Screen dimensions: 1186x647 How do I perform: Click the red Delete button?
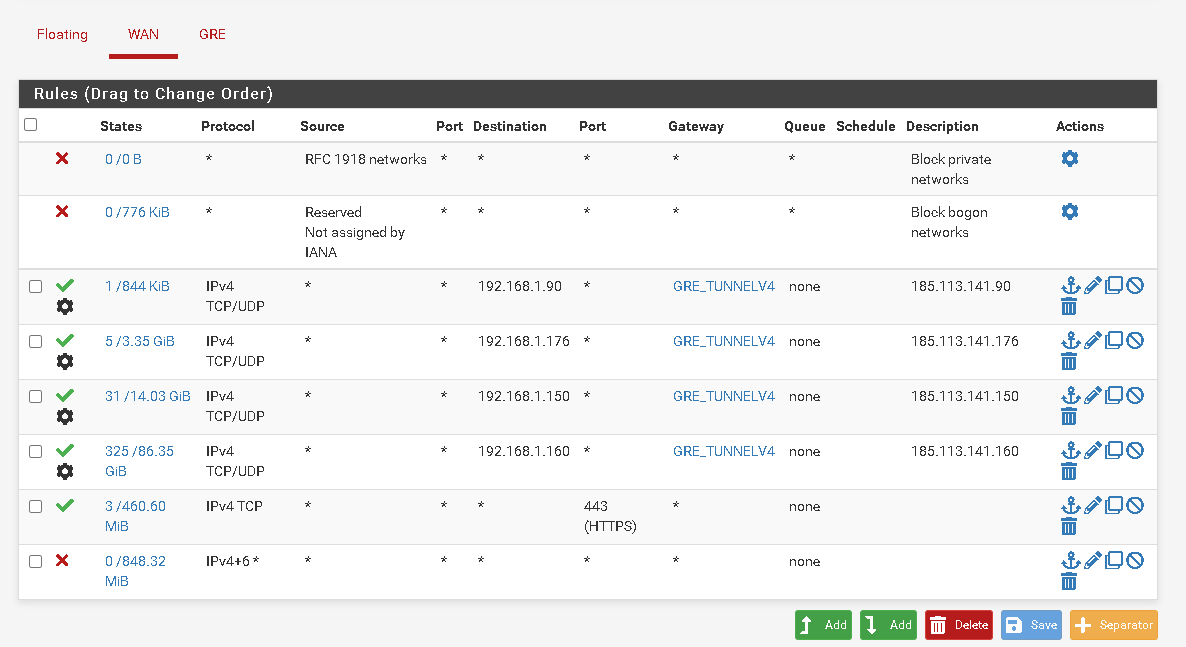pos(958,625)
